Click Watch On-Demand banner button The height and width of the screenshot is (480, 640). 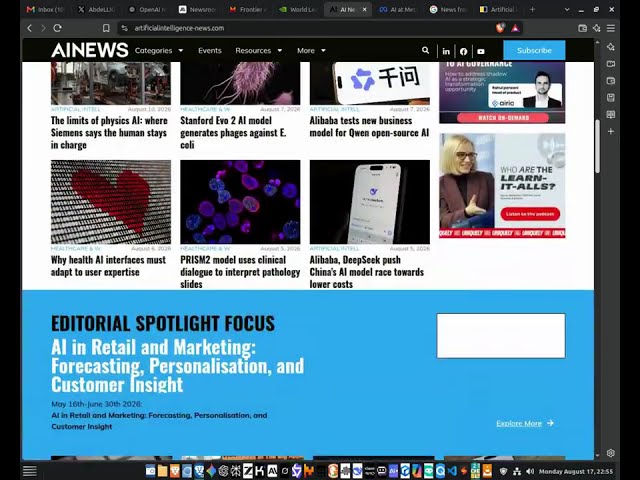click(x=503, y=118)
